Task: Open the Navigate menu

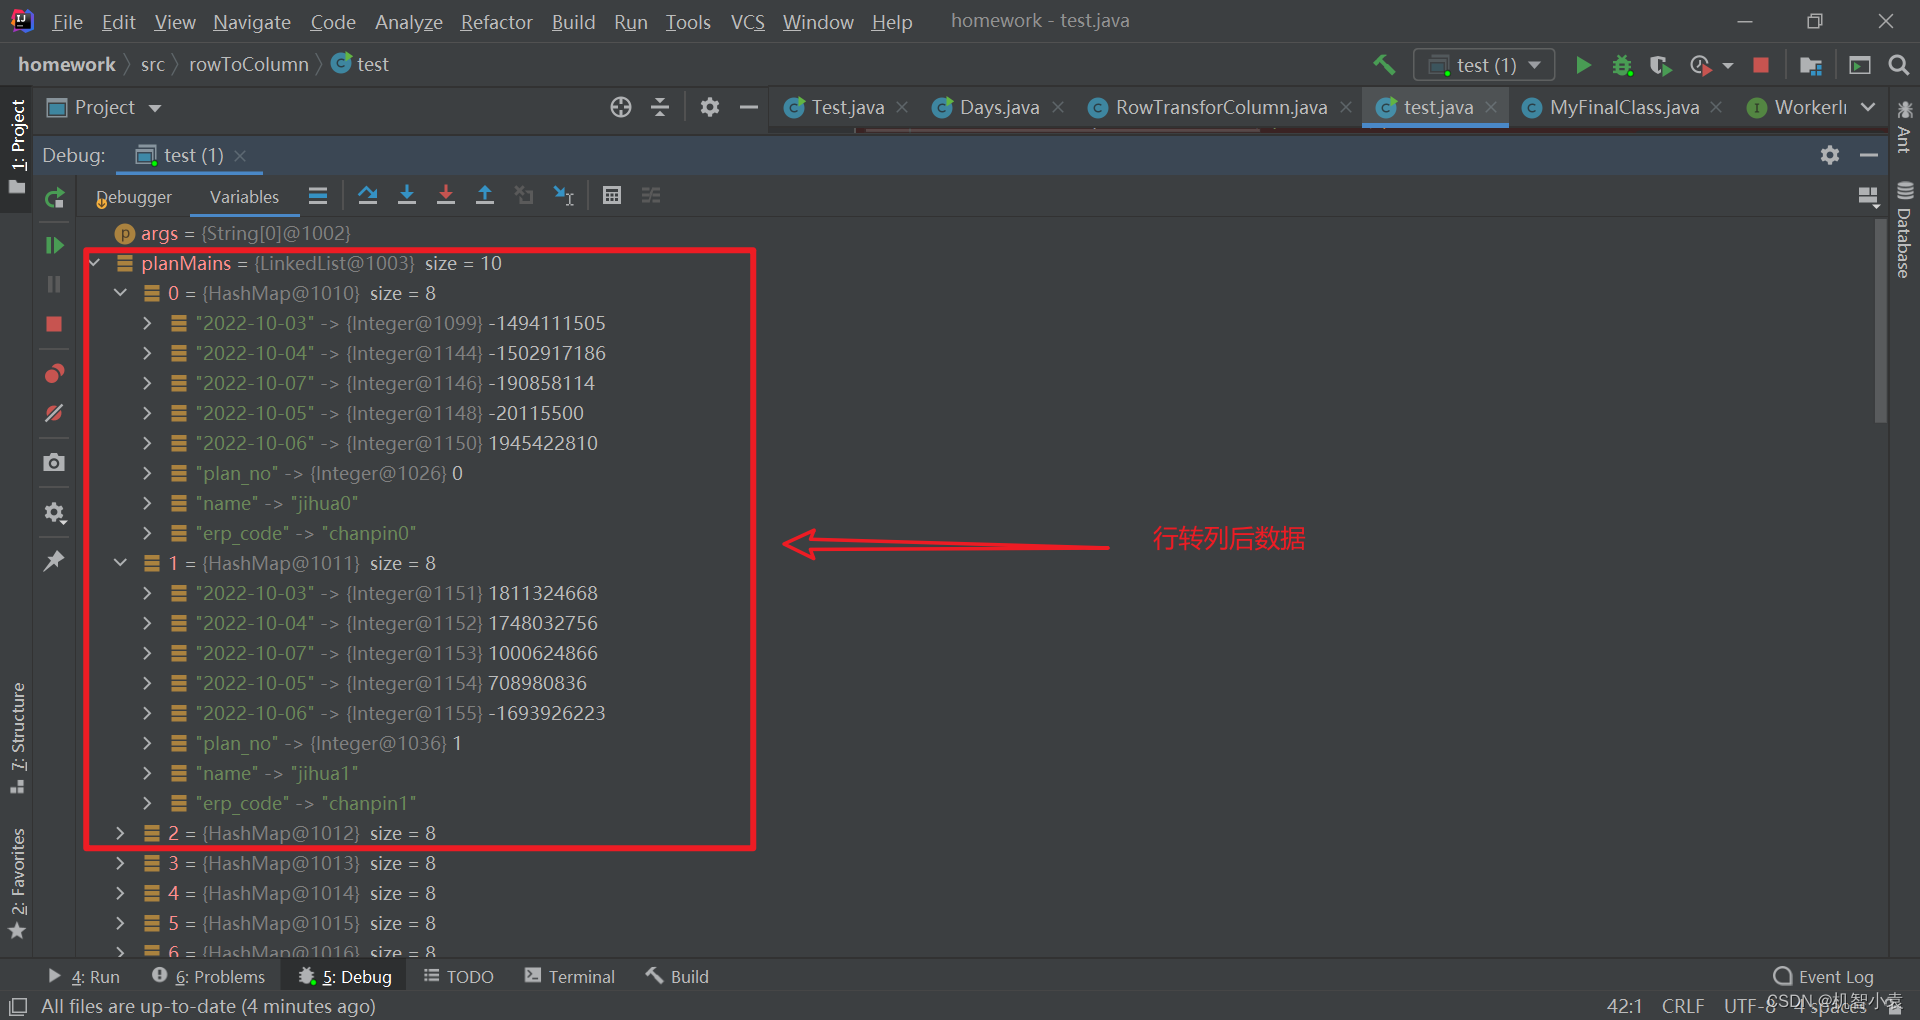Action: 252,22
